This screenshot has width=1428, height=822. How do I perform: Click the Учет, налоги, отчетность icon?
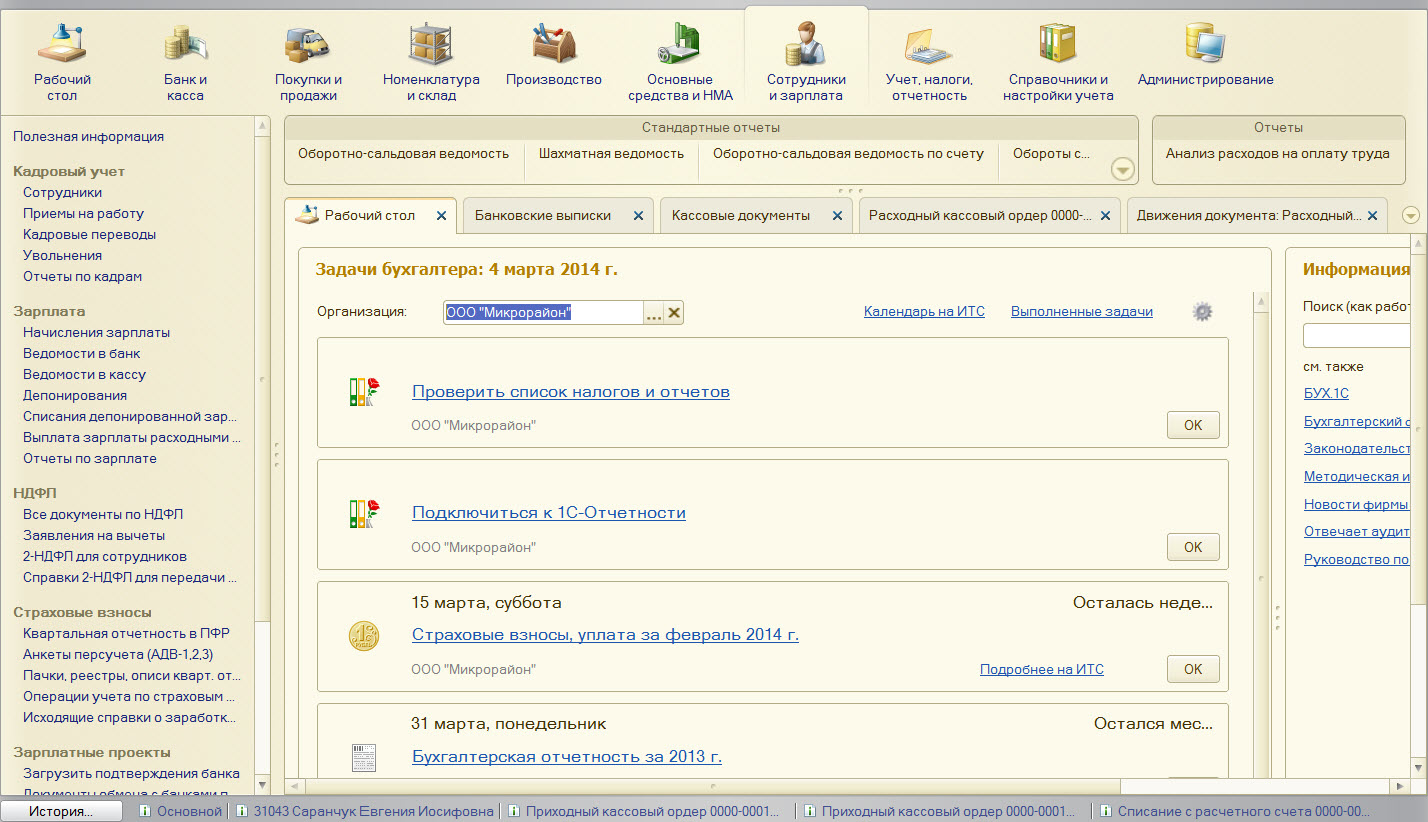929,46
